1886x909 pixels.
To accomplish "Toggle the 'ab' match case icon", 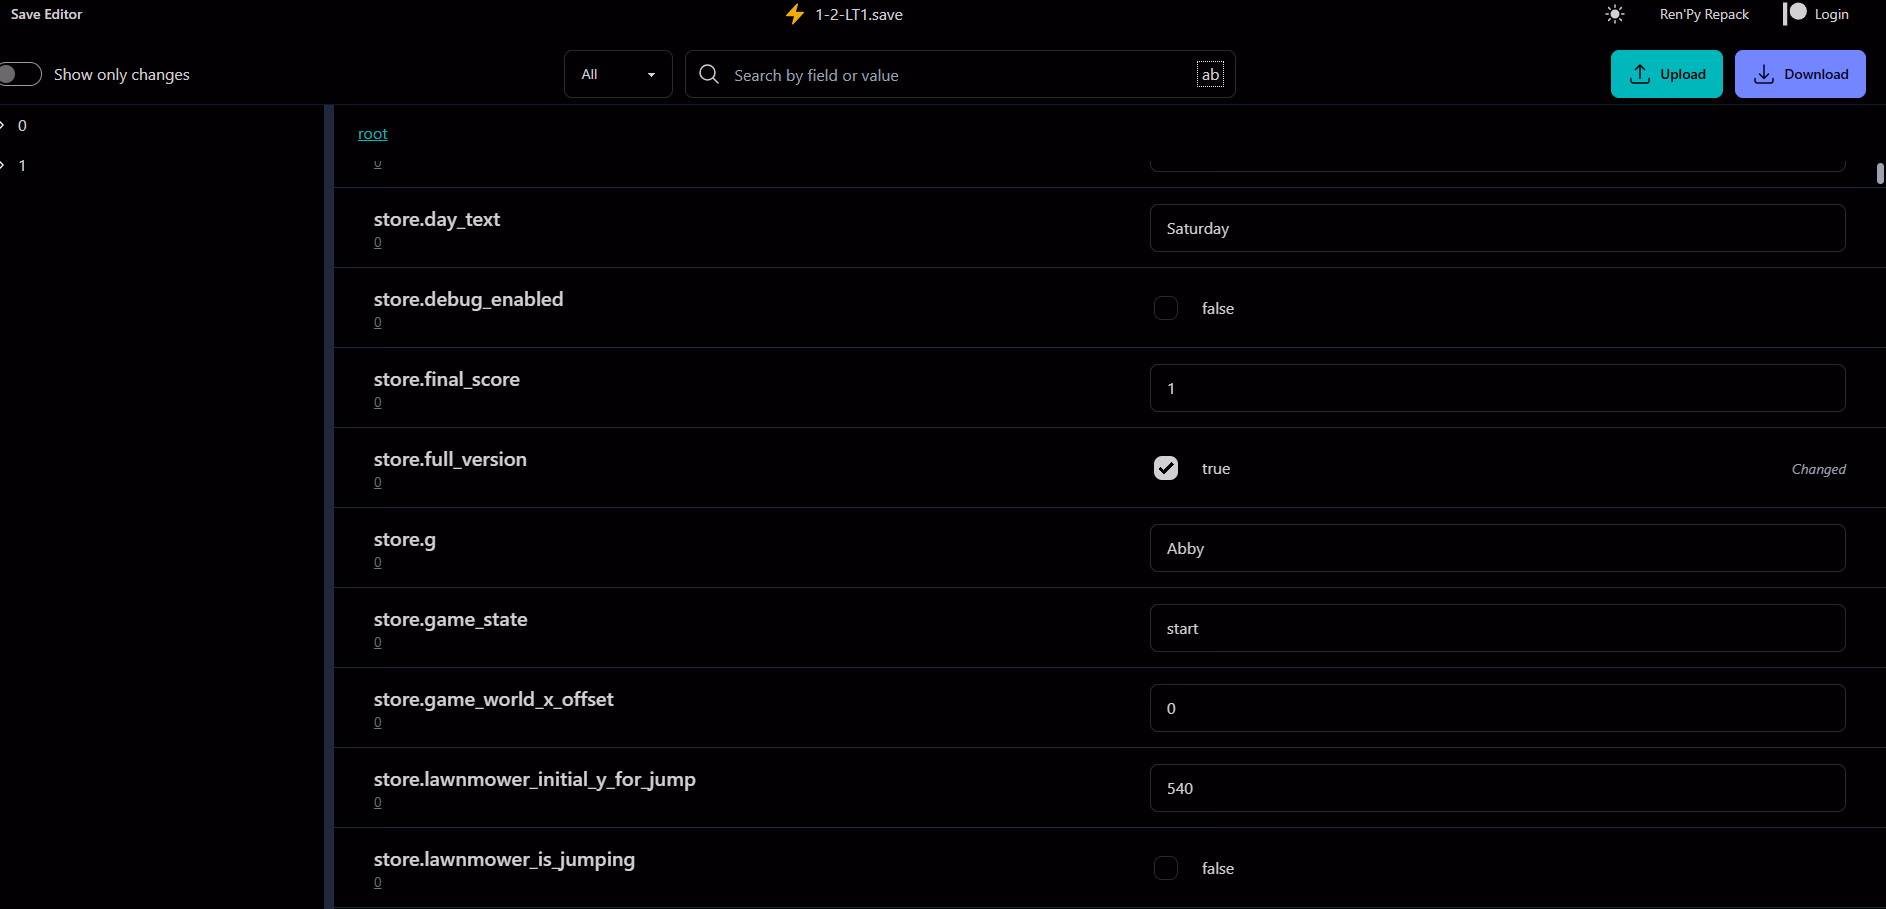I will (1210, 74).
